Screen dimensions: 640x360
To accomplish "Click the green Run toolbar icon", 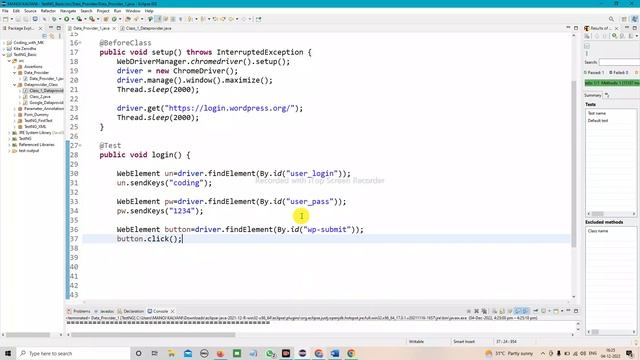I will point(67,19).
